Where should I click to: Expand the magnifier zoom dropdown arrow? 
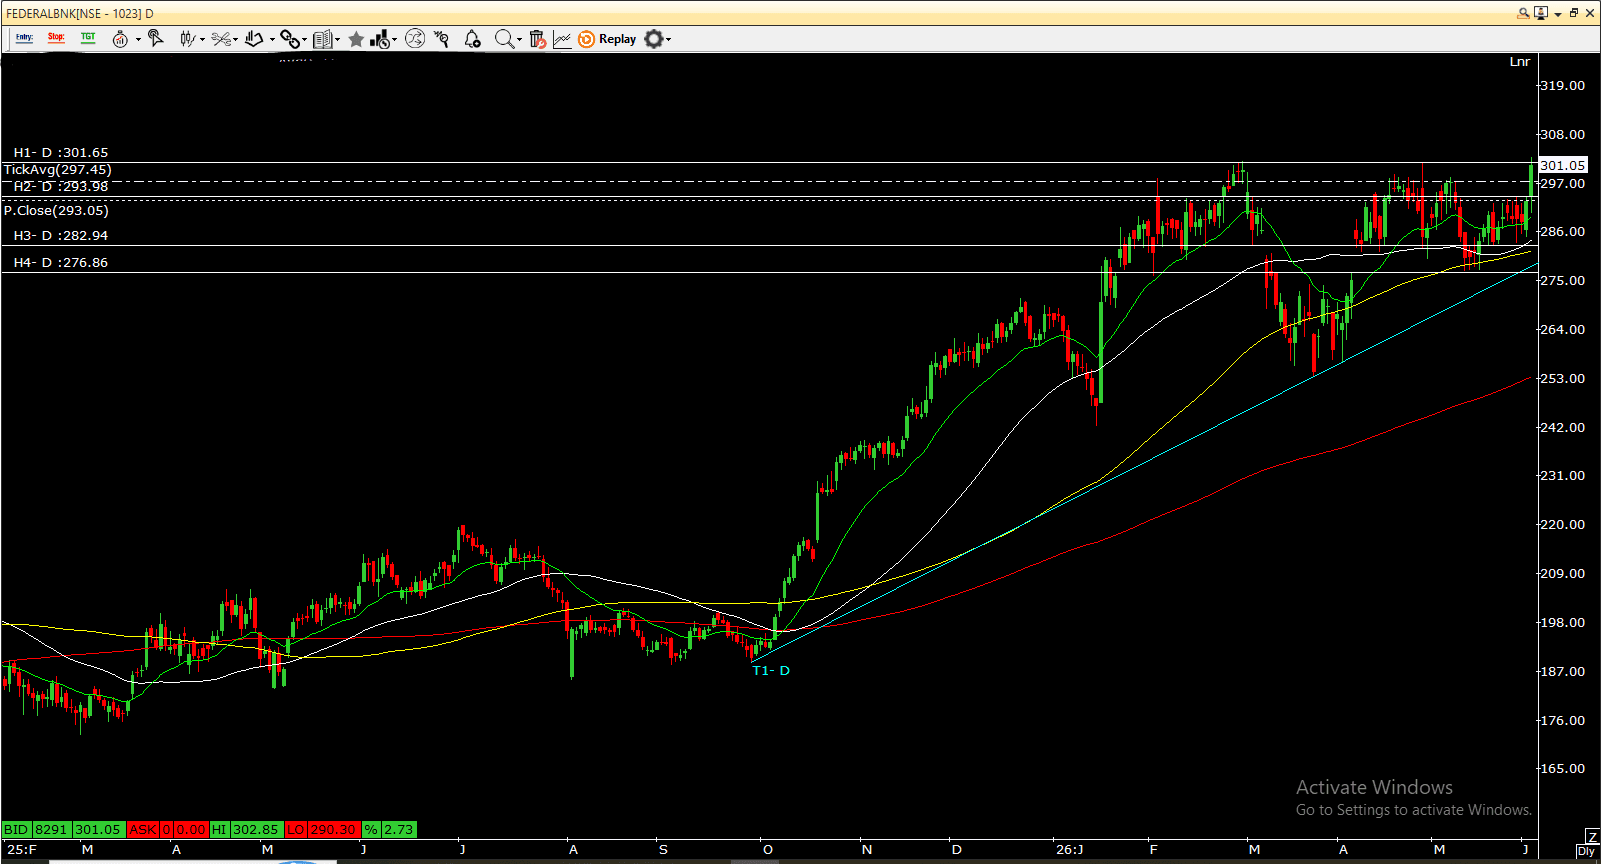[x=519, y=40]
